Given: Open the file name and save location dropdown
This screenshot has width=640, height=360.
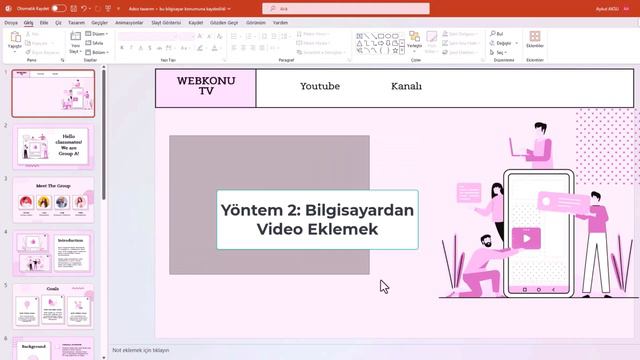Looking at the screenshot, I should click(180, 9).
